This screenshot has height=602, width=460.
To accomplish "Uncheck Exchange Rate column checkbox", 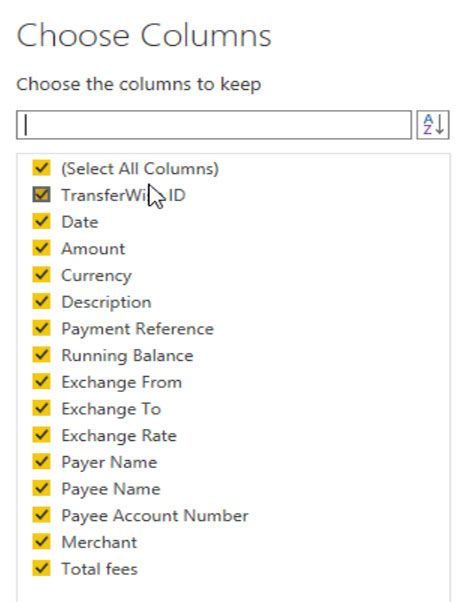I will (x=41, y=435).
